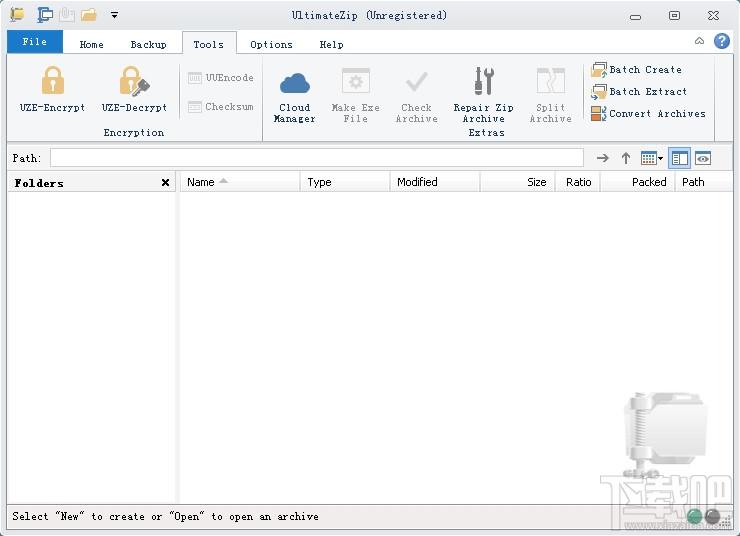Open the File menu
This screenshot has width=740, height=536.
pyautogui.click(x=35, y=42)
